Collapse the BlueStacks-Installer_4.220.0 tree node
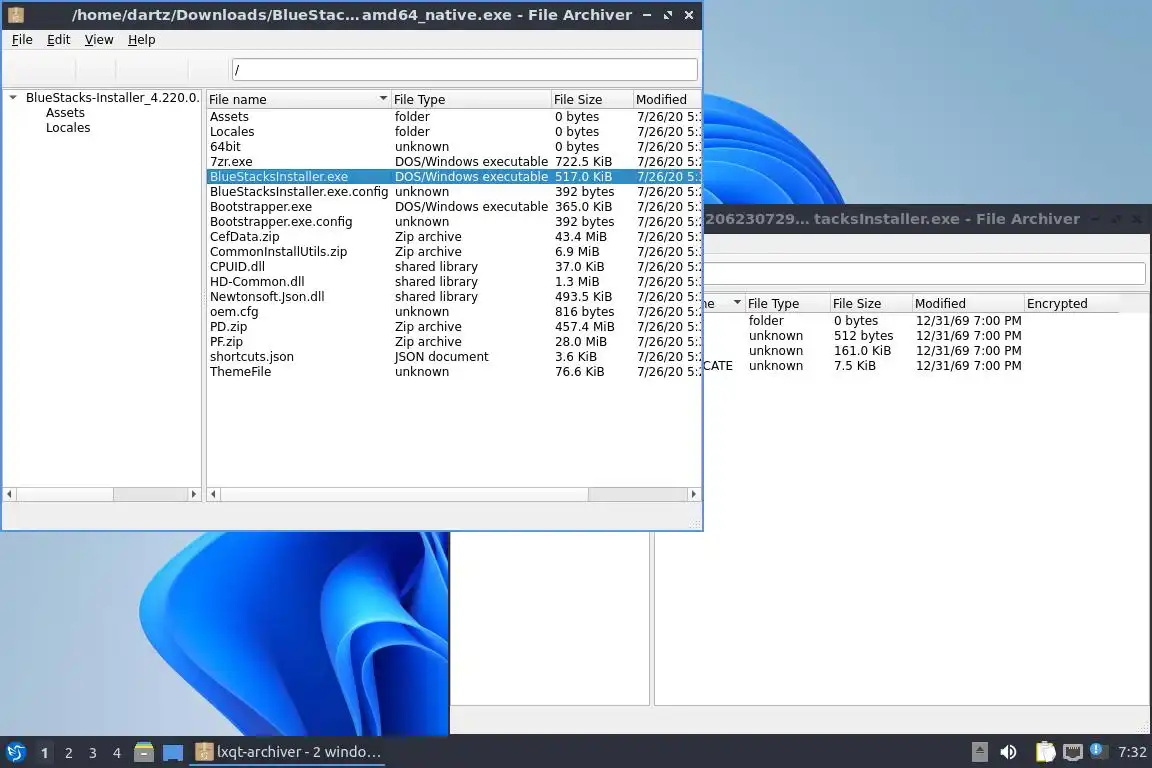Screen dimensions: 1152x768 click(x=12, y=97)
